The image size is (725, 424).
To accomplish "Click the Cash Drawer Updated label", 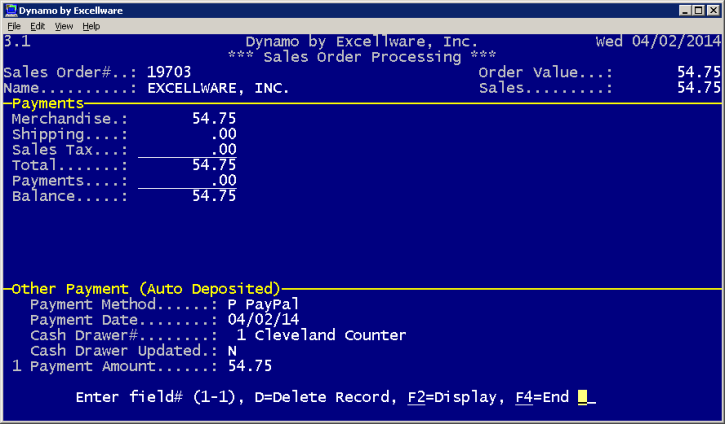I will [x=123, y=351].
